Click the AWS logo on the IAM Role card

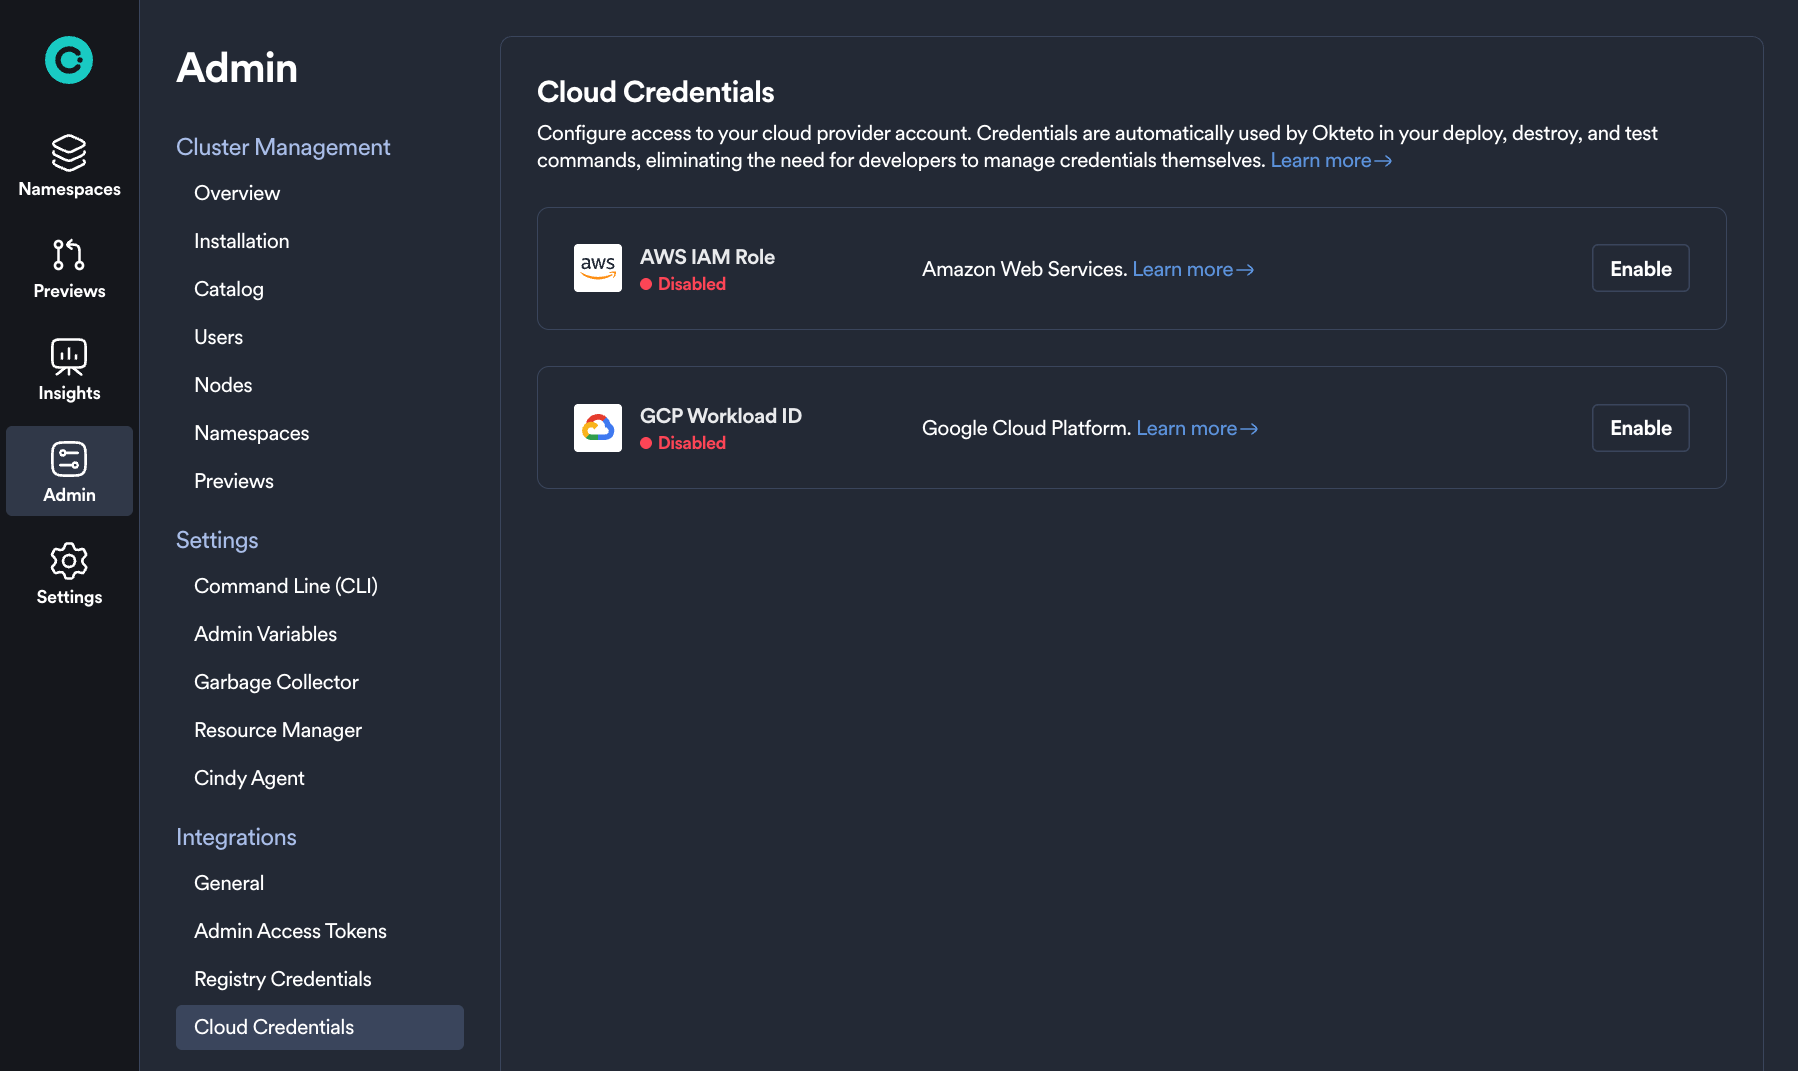597,268
